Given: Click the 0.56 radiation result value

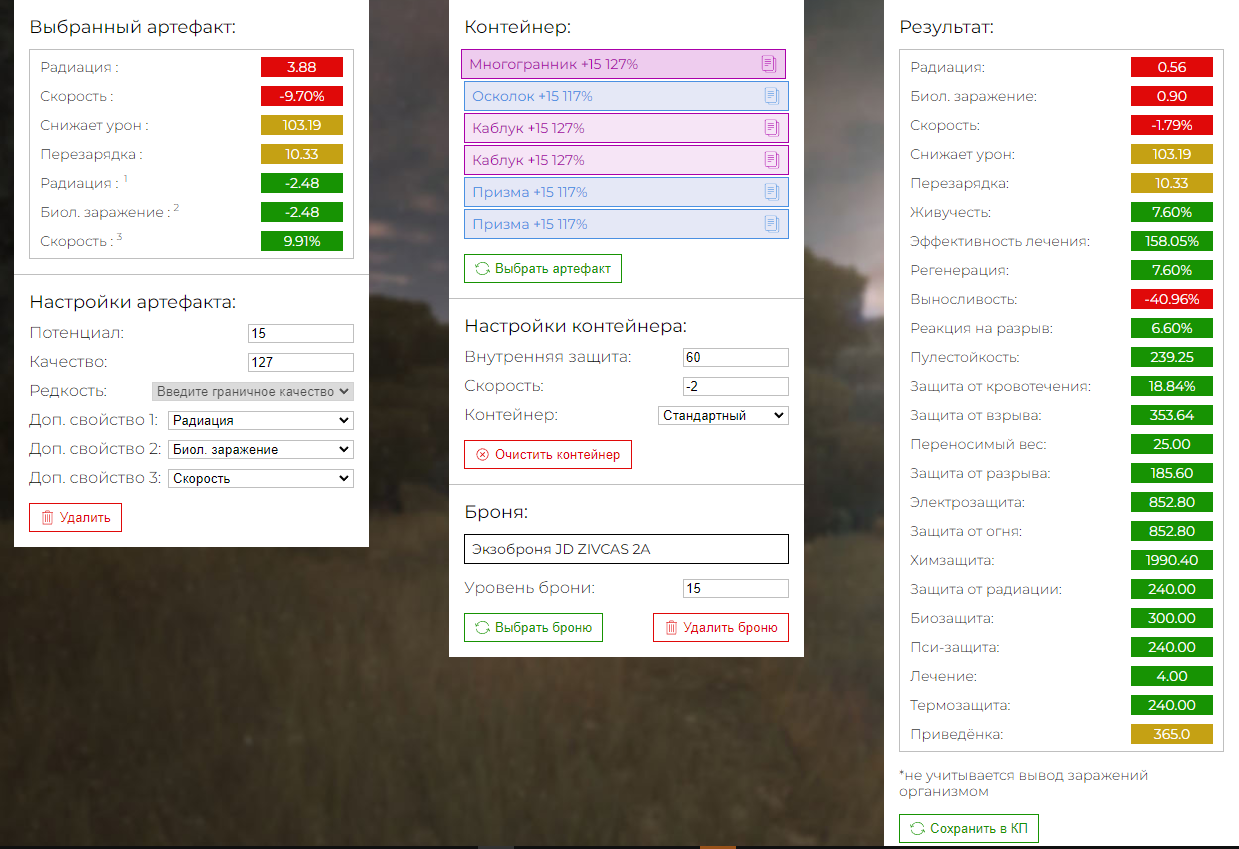Looking at the screenshot, I should click(x=1172, y=67).
